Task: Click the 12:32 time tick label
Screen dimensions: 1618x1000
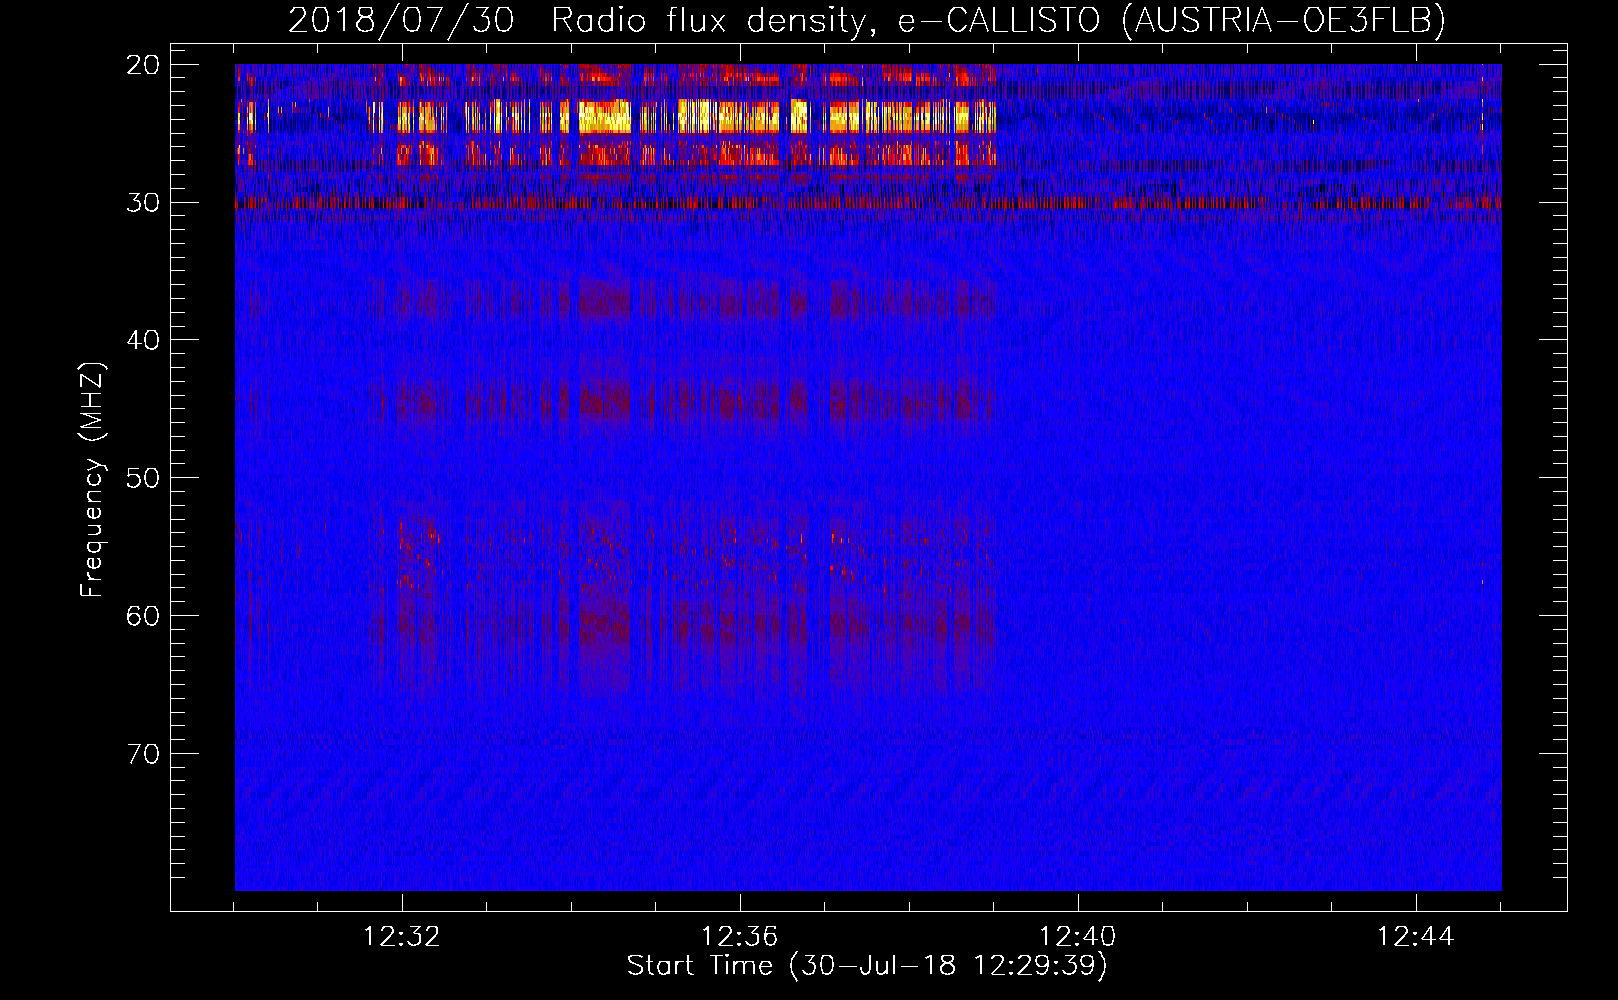Action: click(402, 937)
